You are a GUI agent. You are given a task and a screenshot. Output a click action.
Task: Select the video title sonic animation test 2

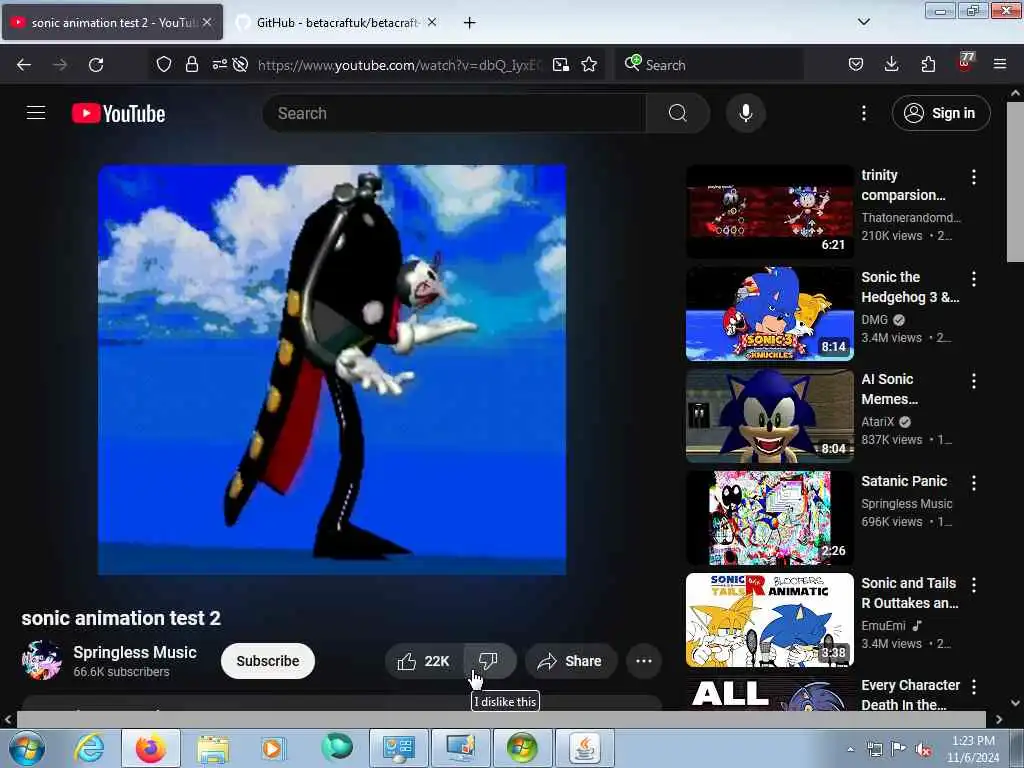(121, 618)
